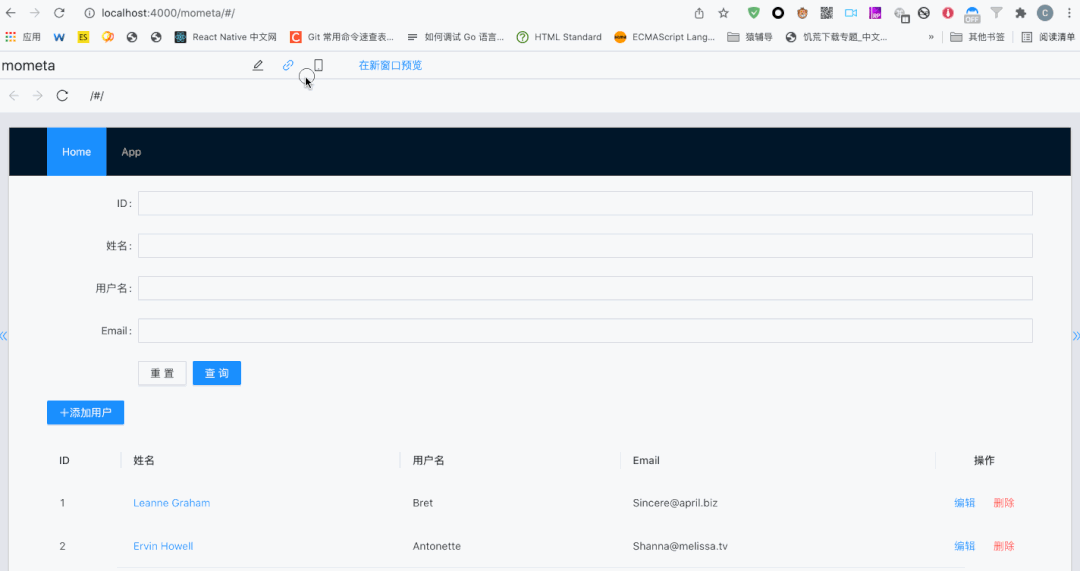Click 删除 for Leanne Graham row
Screen dimensions: 1080x571
coord(1004,503)
